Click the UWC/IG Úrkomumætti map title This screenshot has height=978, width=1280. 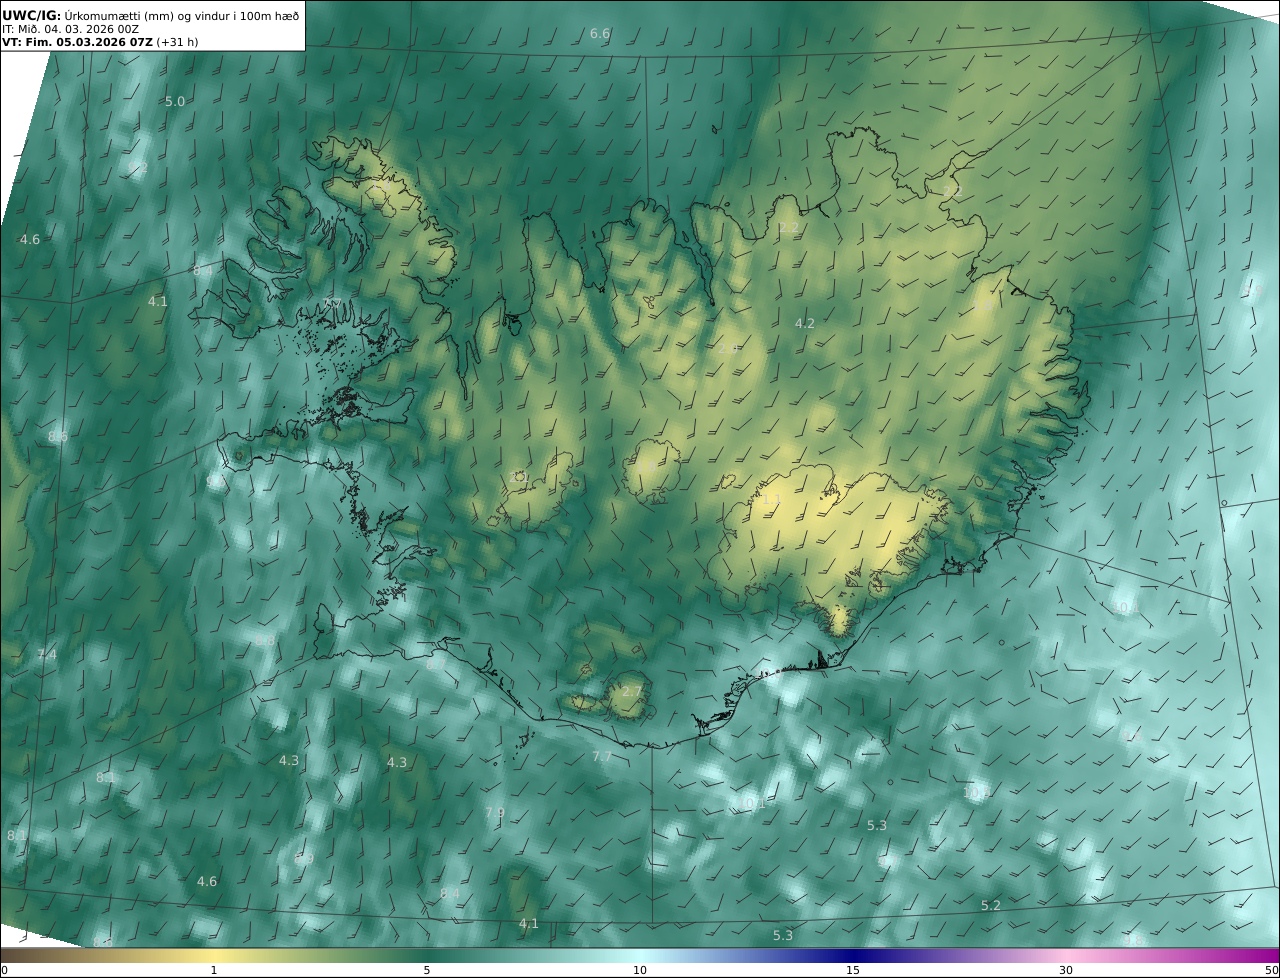point(150,16)
